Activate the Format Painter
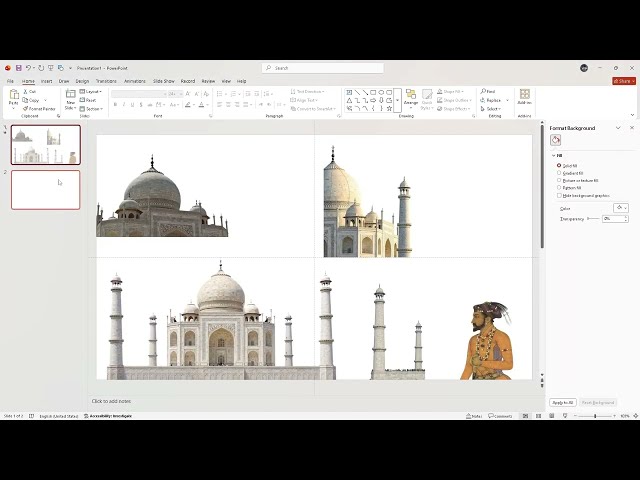This screenshot has height=480, width=640. 39,109
